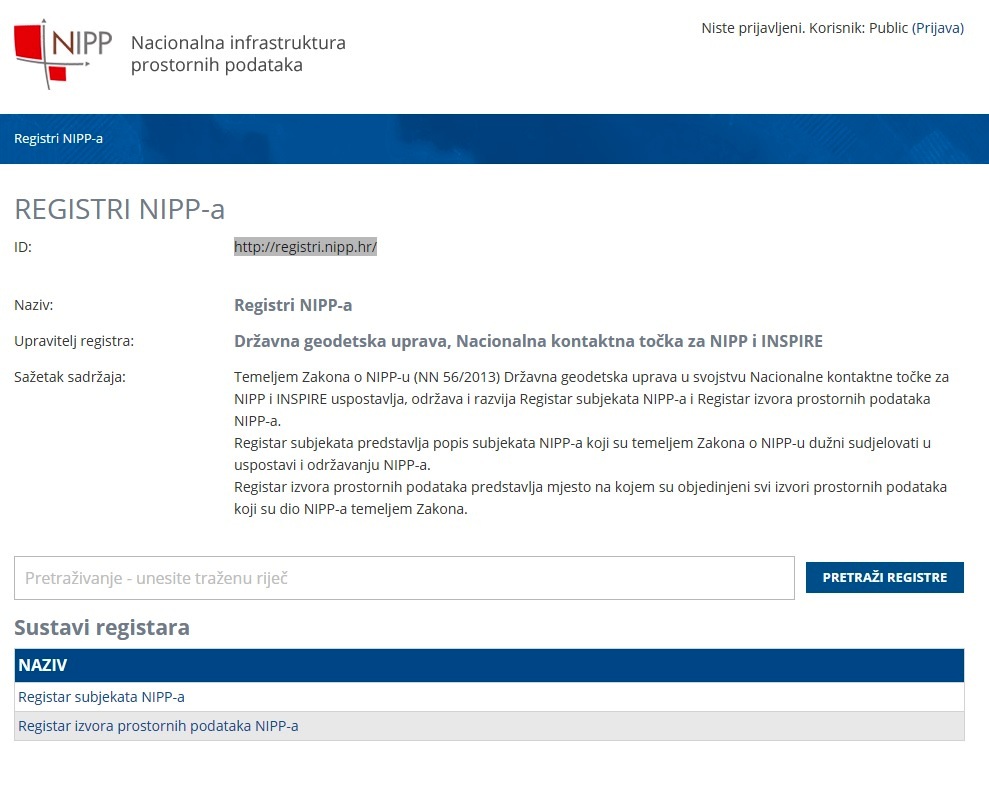Open the Prijava login link
Viewport: 989px width, 786px height.
938,28
